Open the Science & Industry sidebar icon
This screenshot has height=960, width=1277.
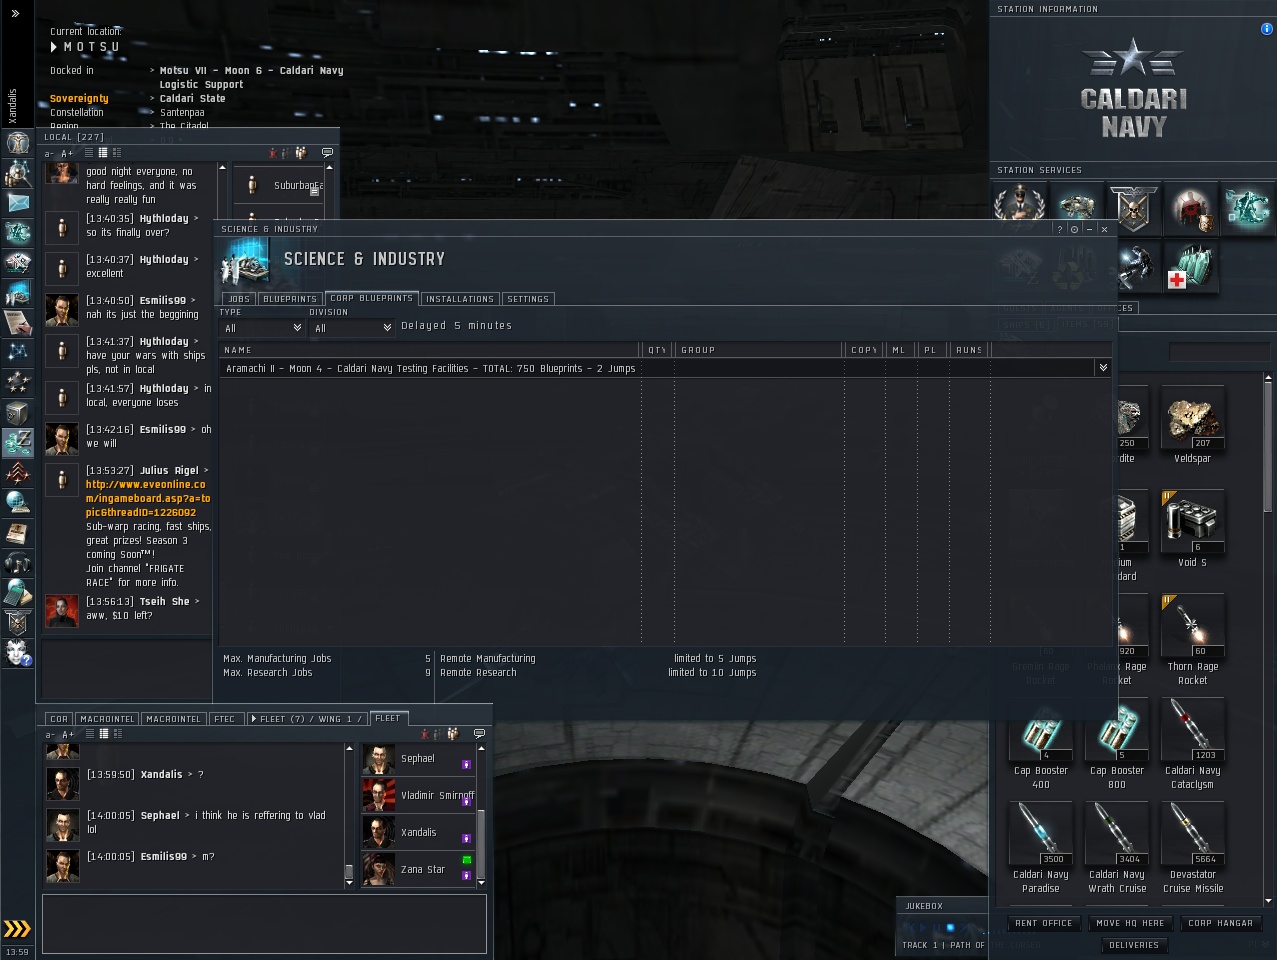coord(17,293)
